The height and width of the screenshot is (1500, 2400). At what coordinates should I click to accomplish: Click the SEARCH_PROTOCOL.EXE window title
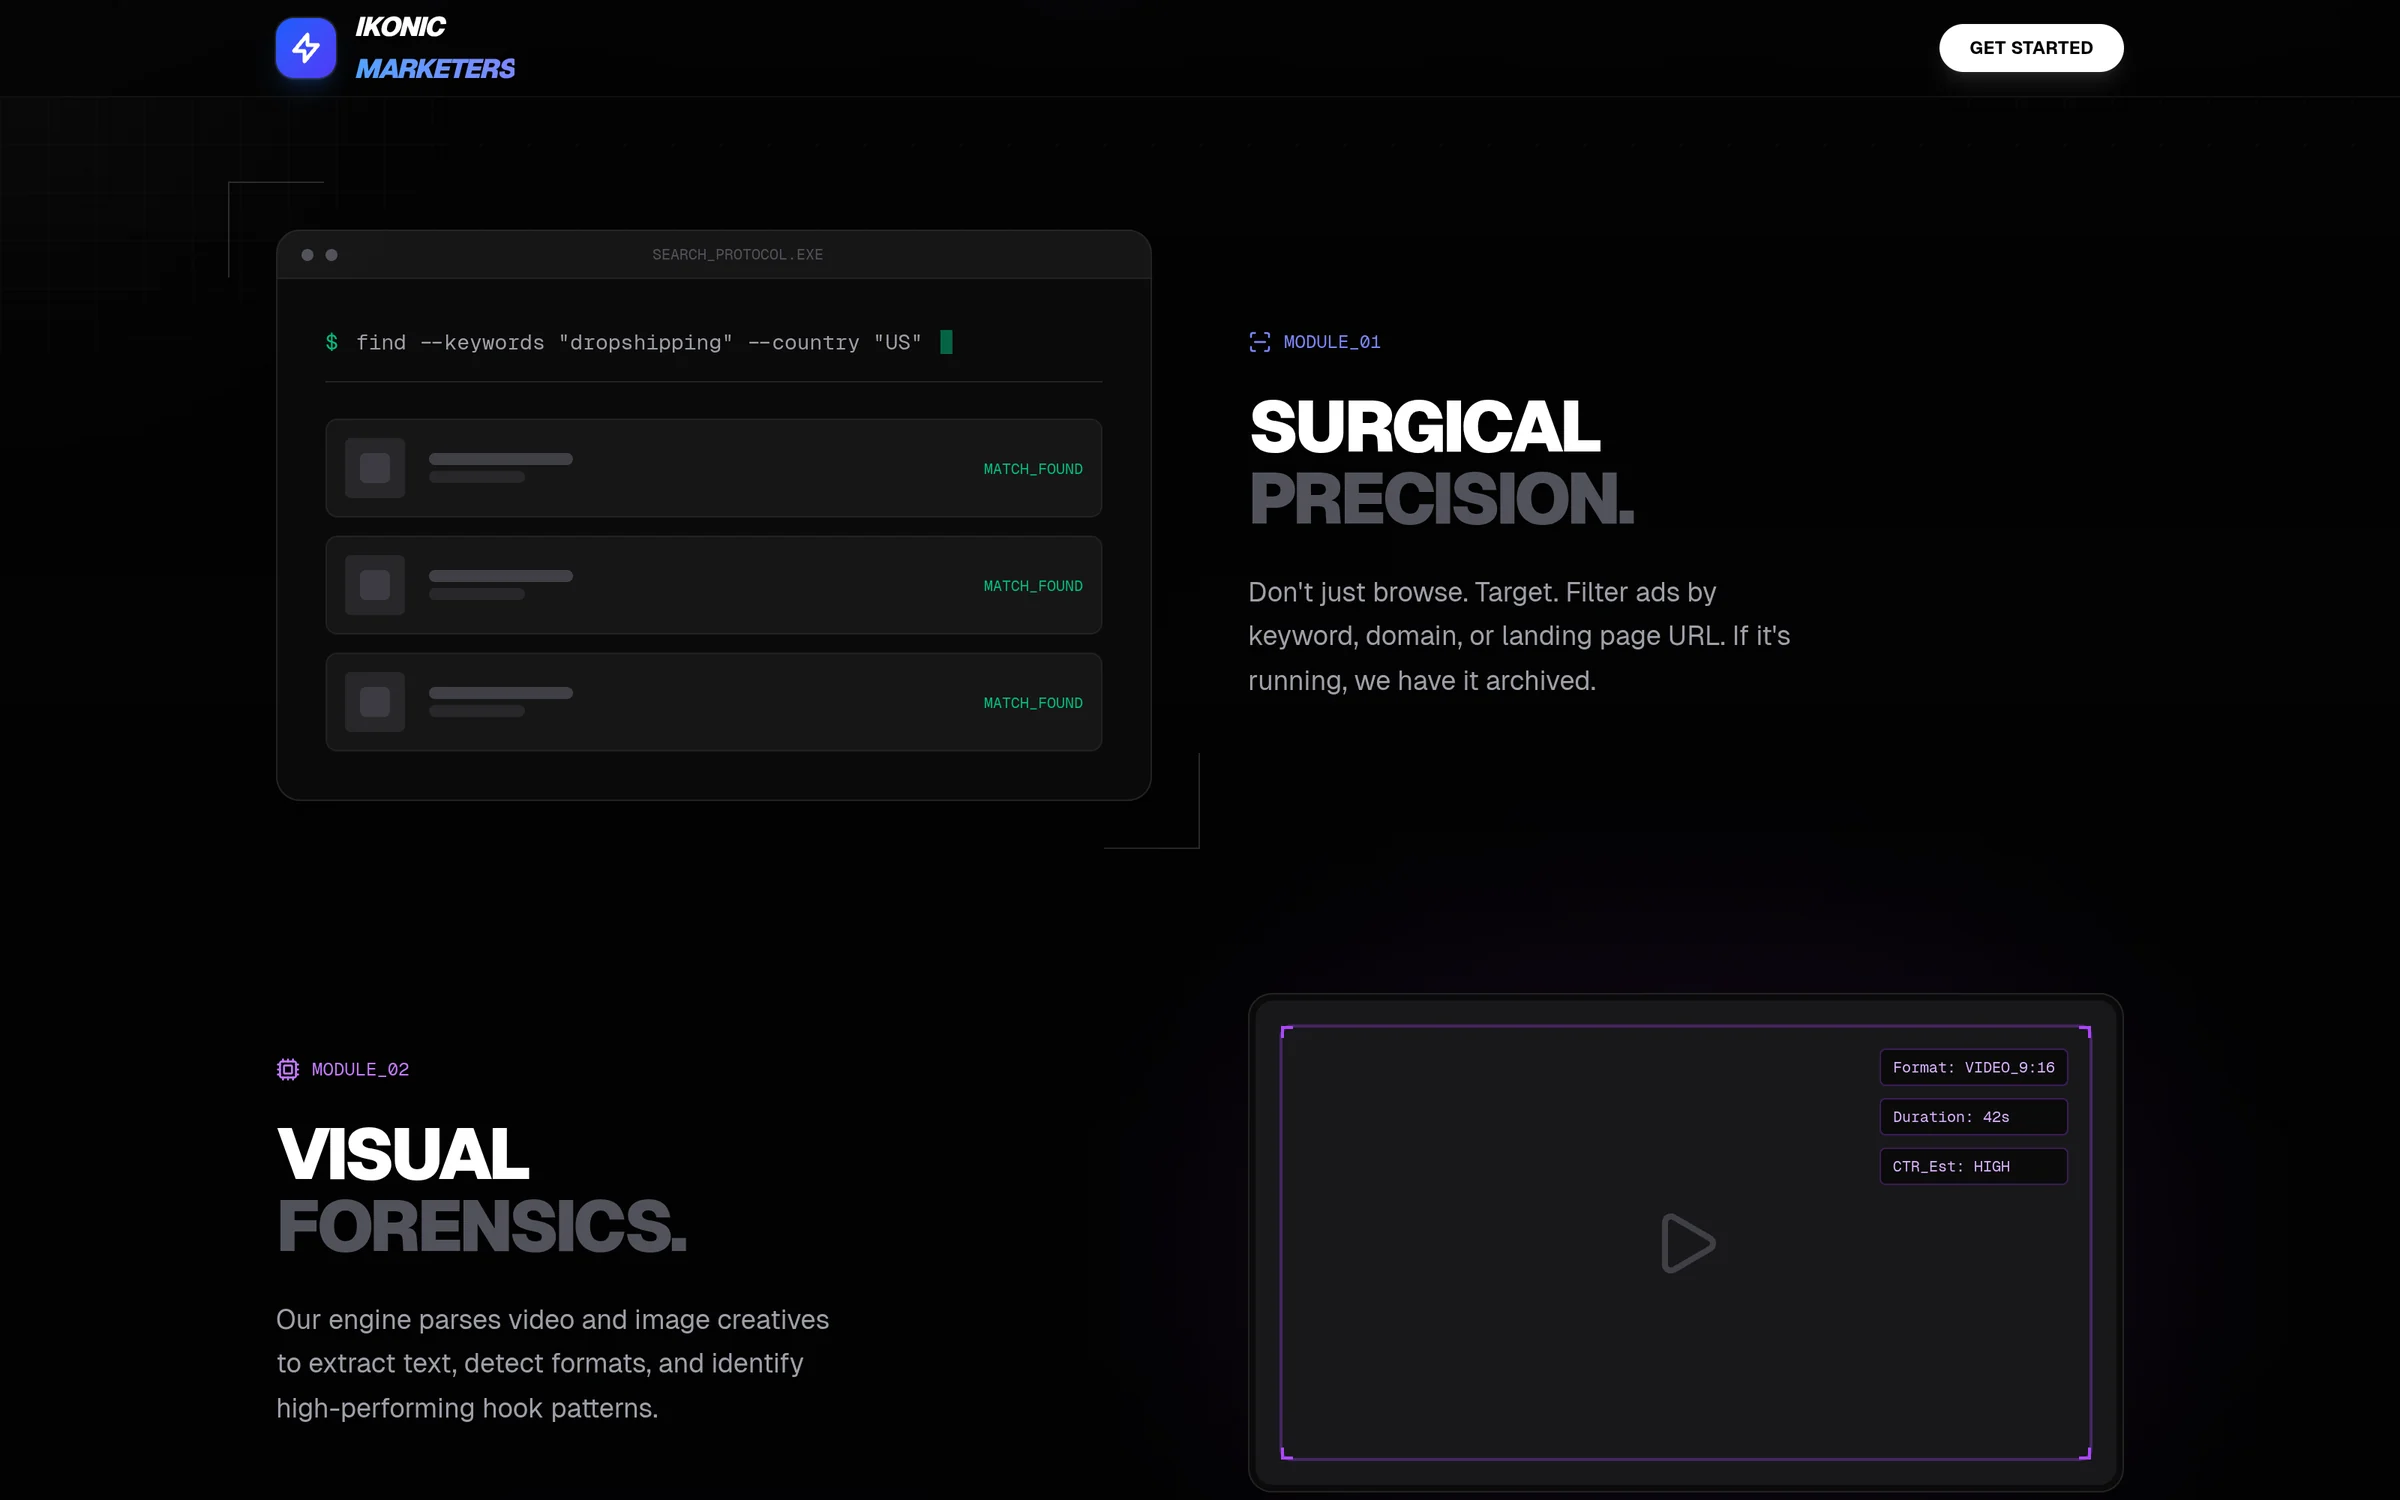pyautogui.click(x=738, y=255)
